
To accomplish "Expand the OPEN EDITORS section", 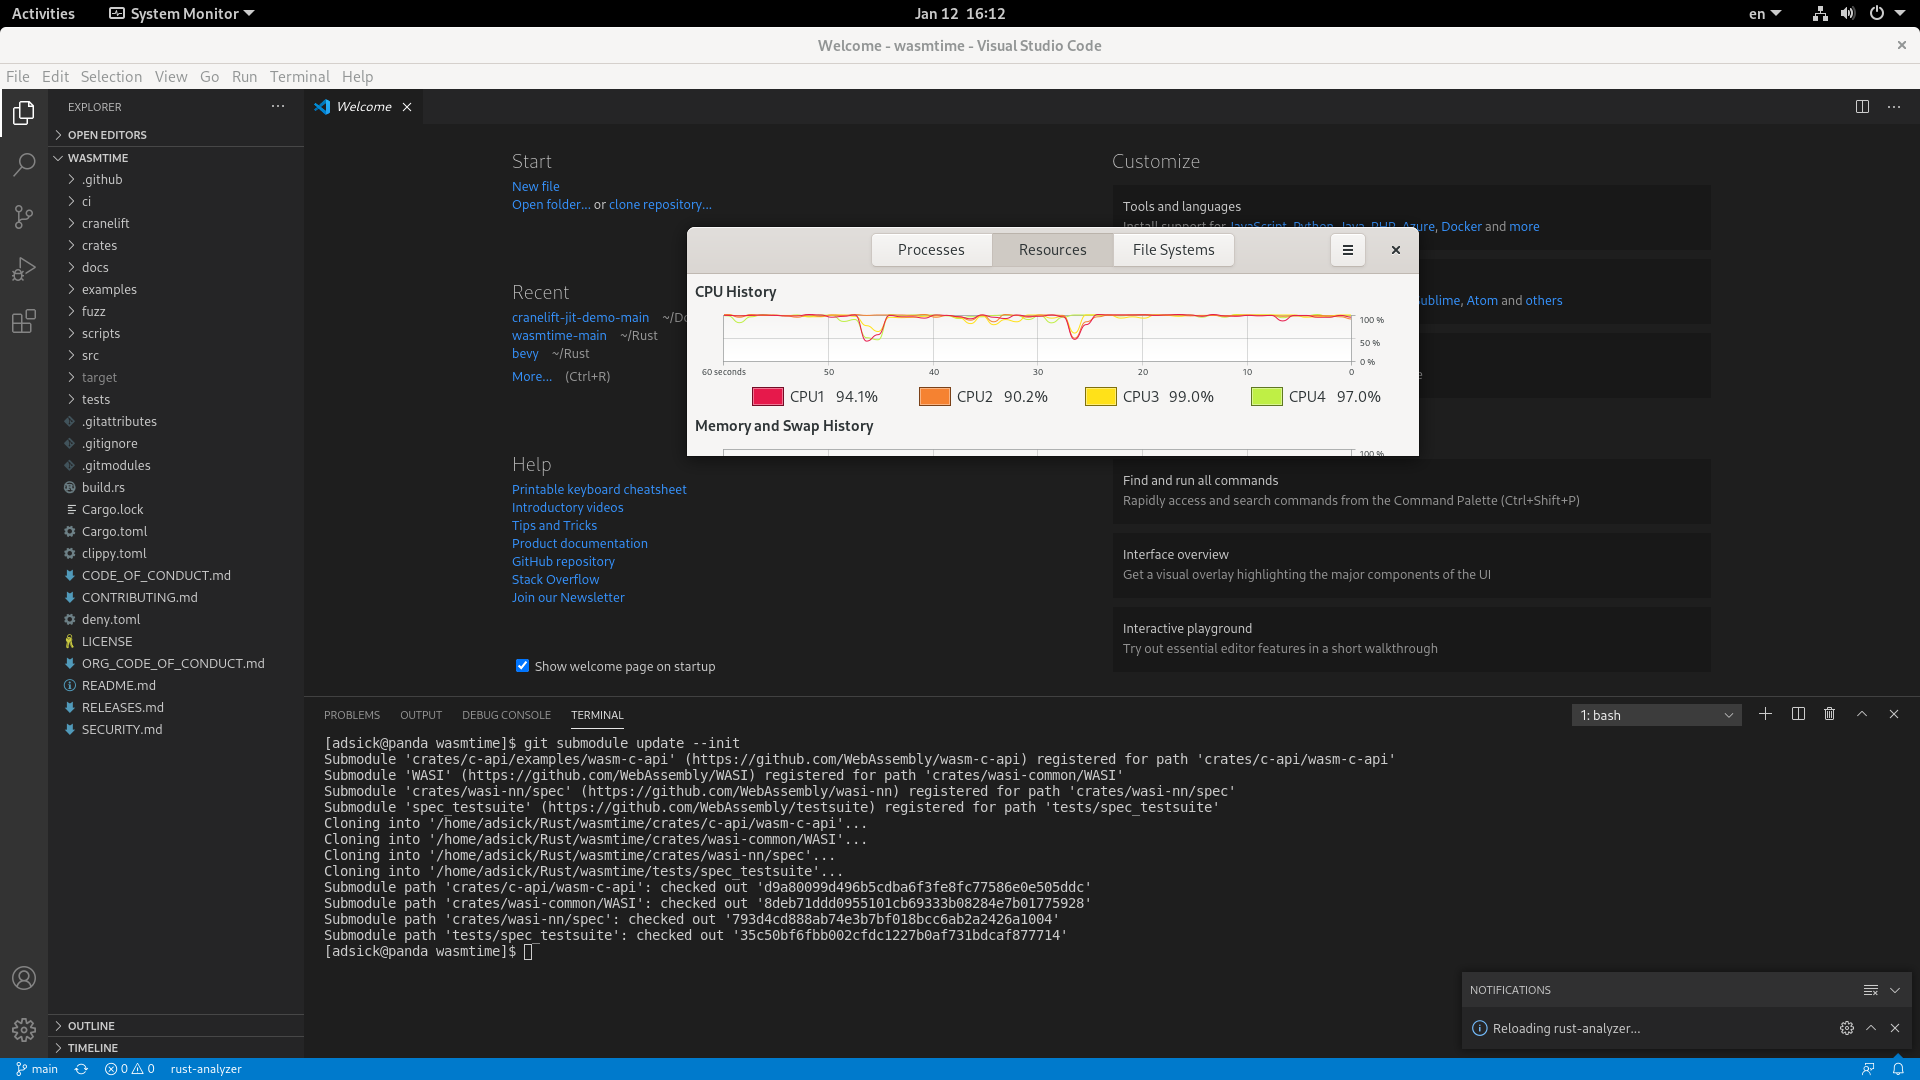I will point(176,135).
